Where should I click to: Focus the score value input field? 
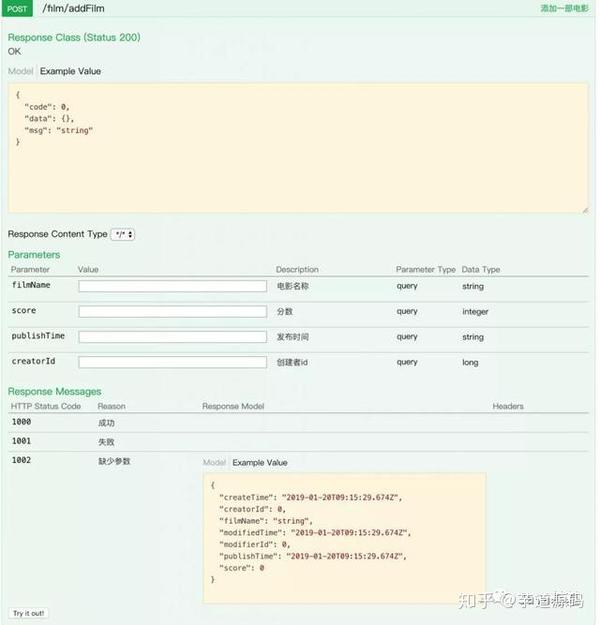click(173, 311)
